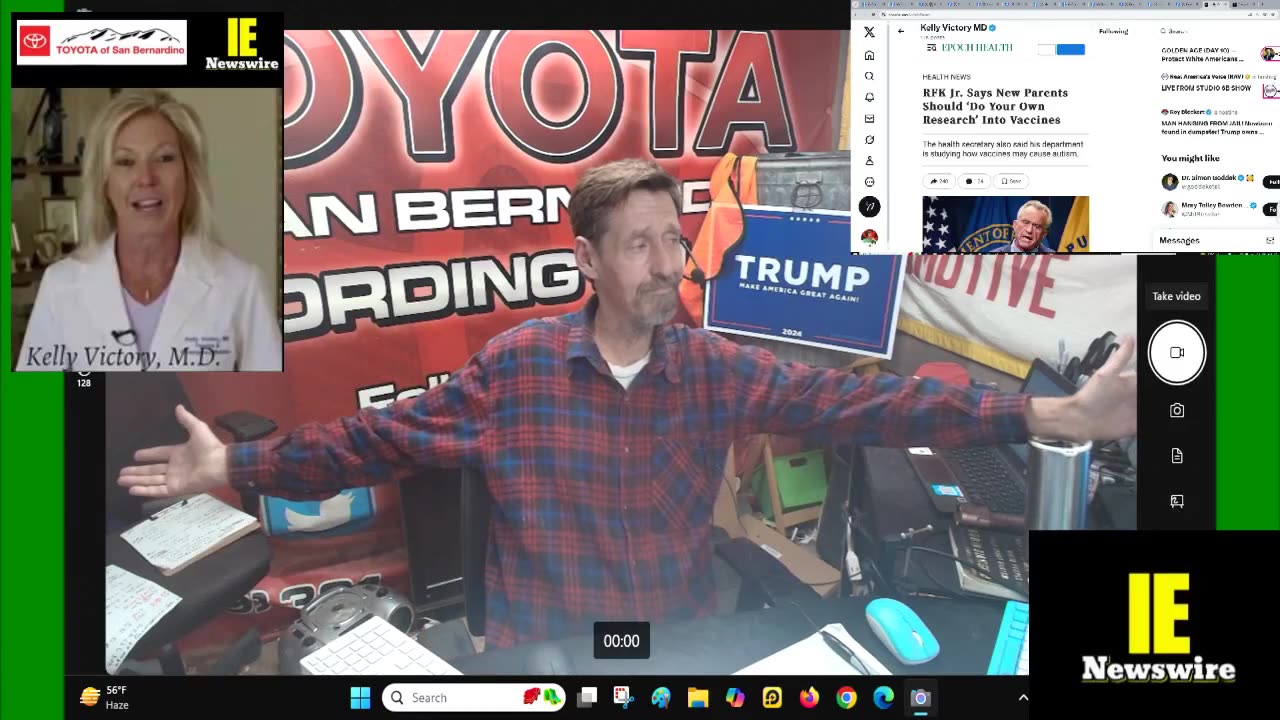Open Messages envelope icon in X sidebar

[x=869, y=118]
